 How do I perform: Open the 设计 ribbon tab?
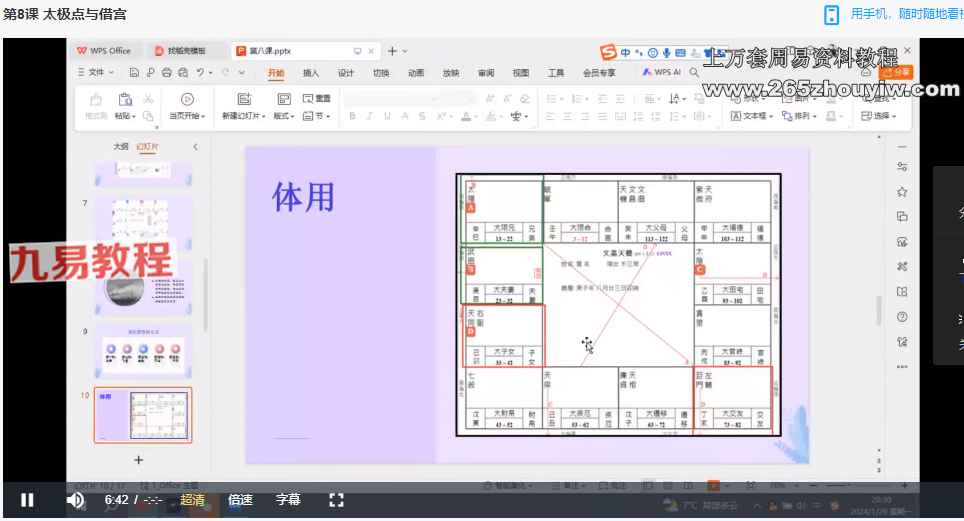[346, 73]
